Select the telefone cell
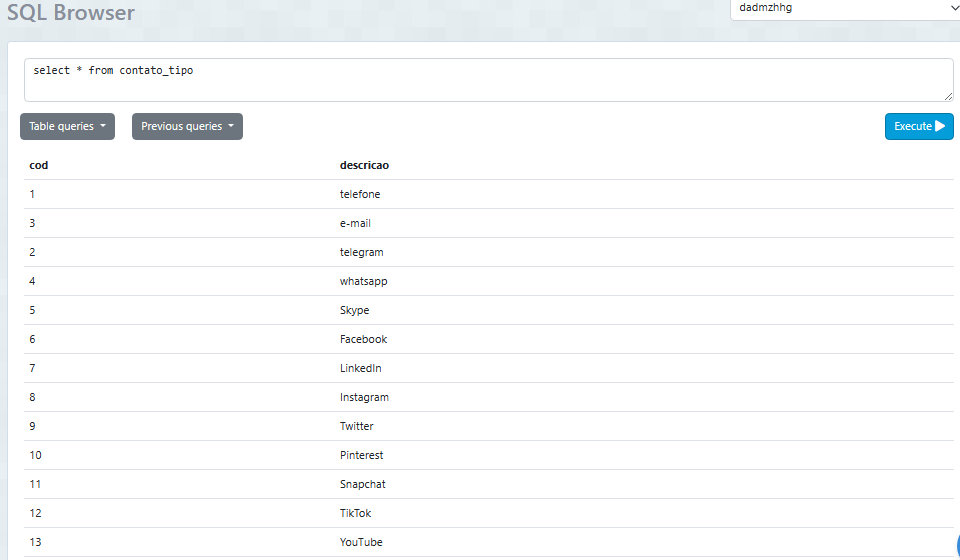Image resolution: width=960 pixels, height=560 pixels. [360, 194]
